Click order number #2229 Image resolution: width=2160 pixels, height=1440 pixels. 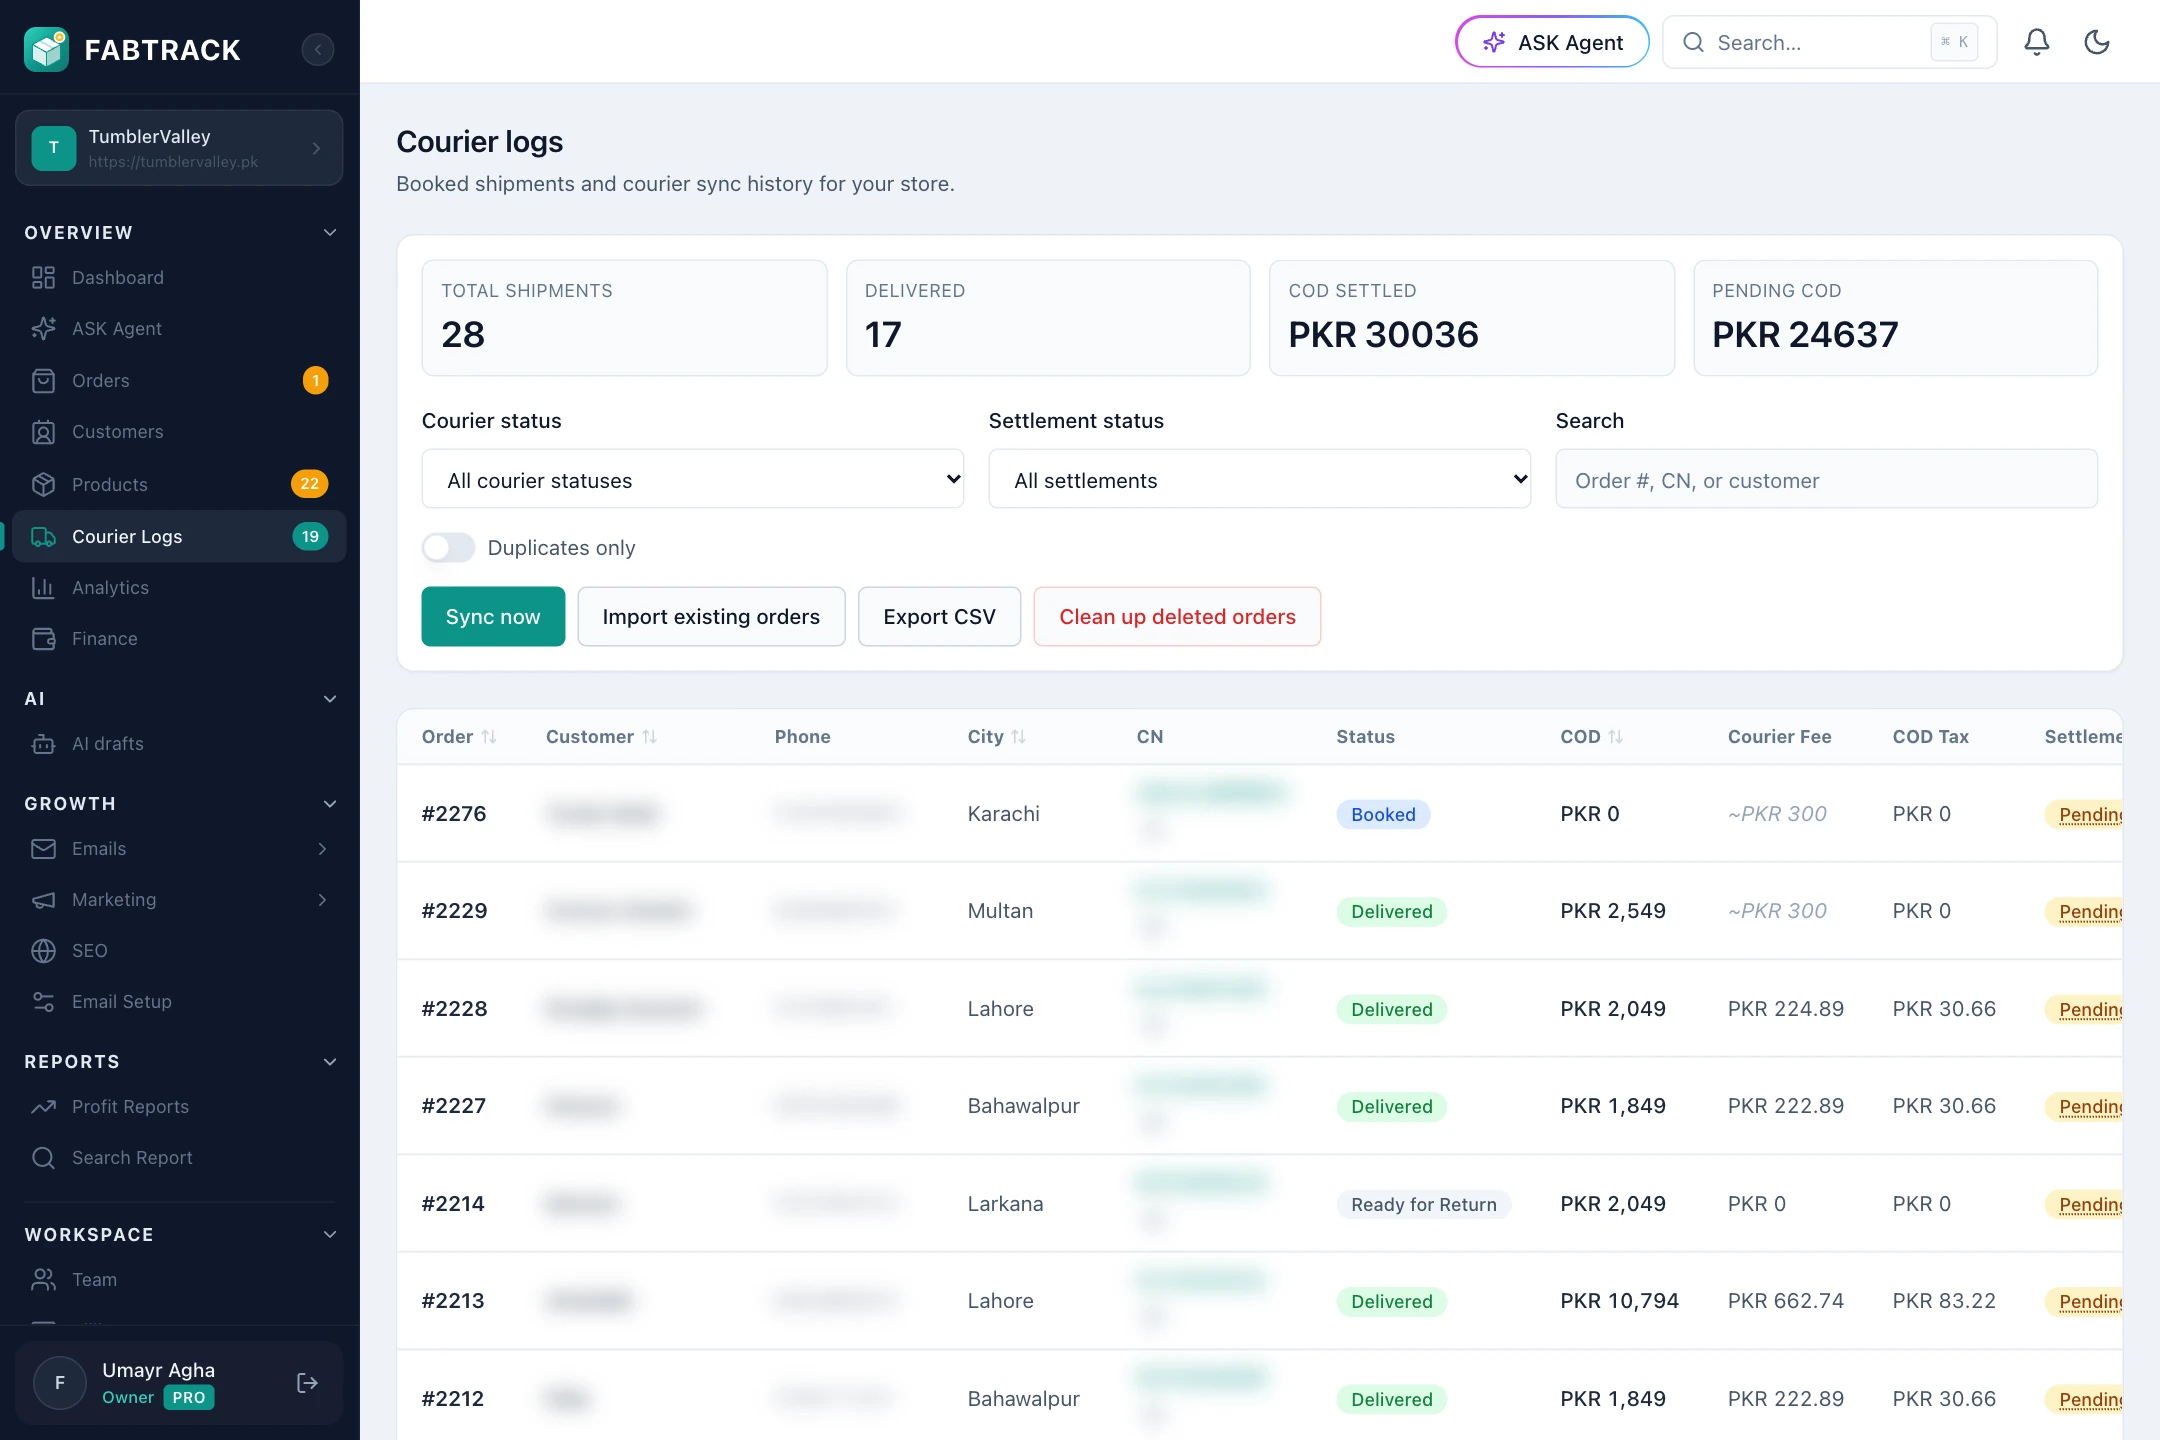click(x=454, y=911)
